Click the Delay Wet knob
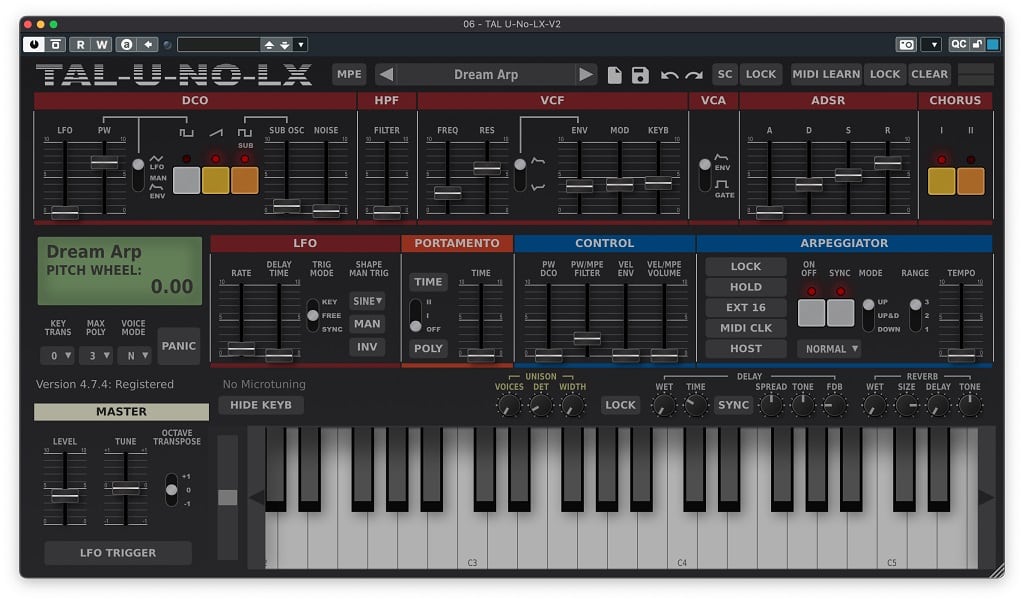1024x601 pixels. click(664, 406)
